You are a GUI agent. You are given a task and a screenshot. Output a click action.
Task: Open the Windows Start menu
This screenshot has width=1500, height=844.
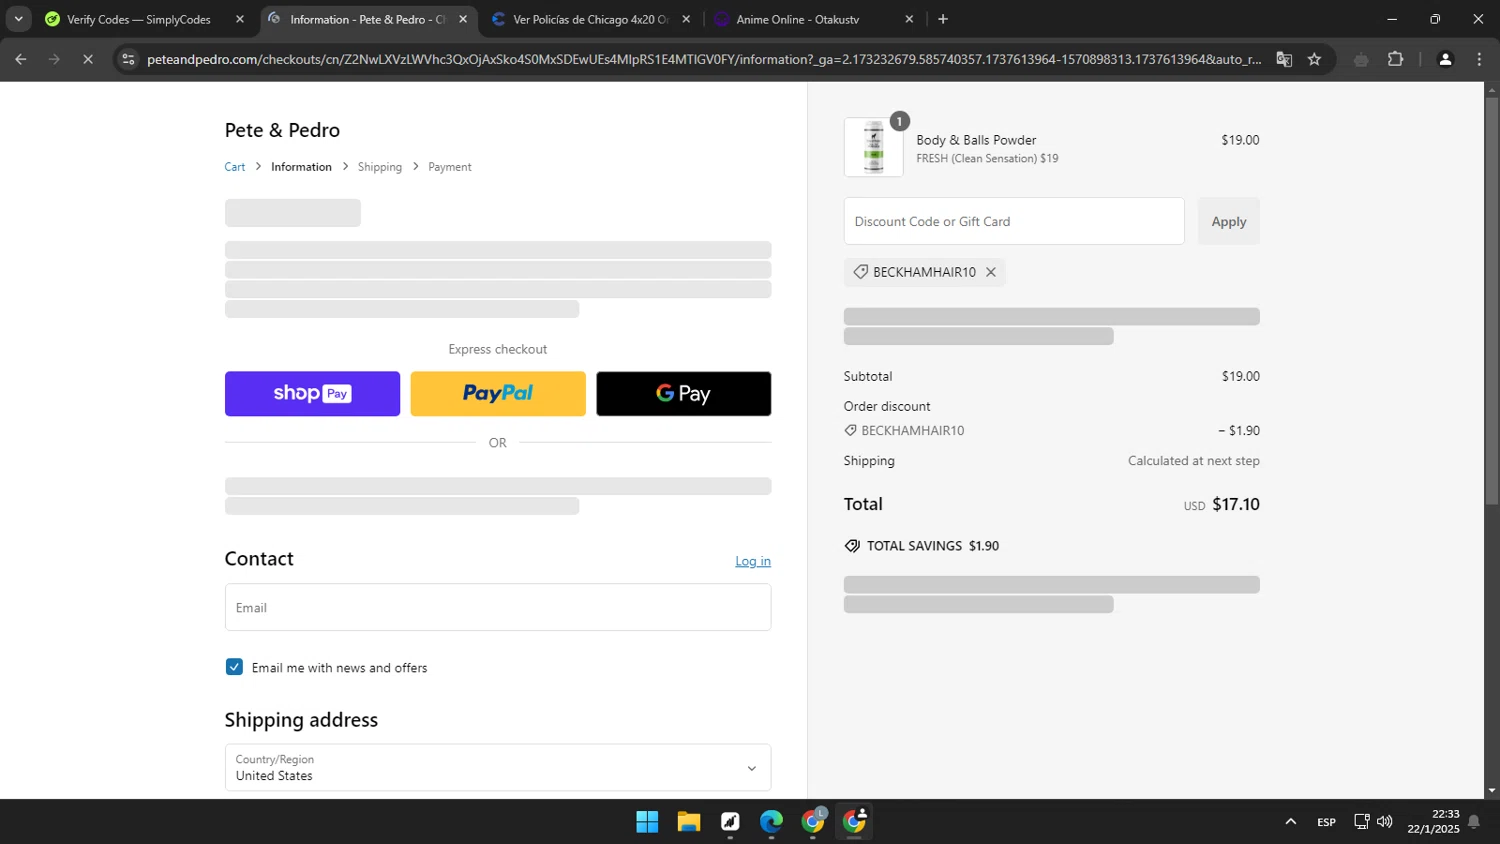647,822
